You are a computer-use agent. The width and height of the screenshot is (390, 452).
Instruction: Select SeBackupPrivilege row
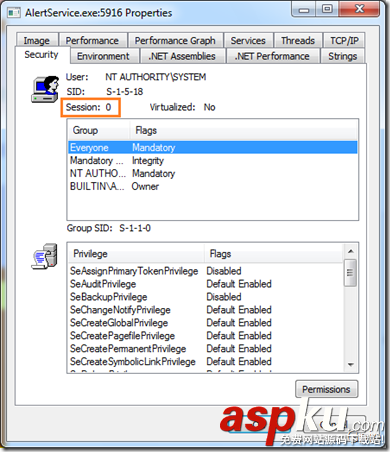click(205, 297)
